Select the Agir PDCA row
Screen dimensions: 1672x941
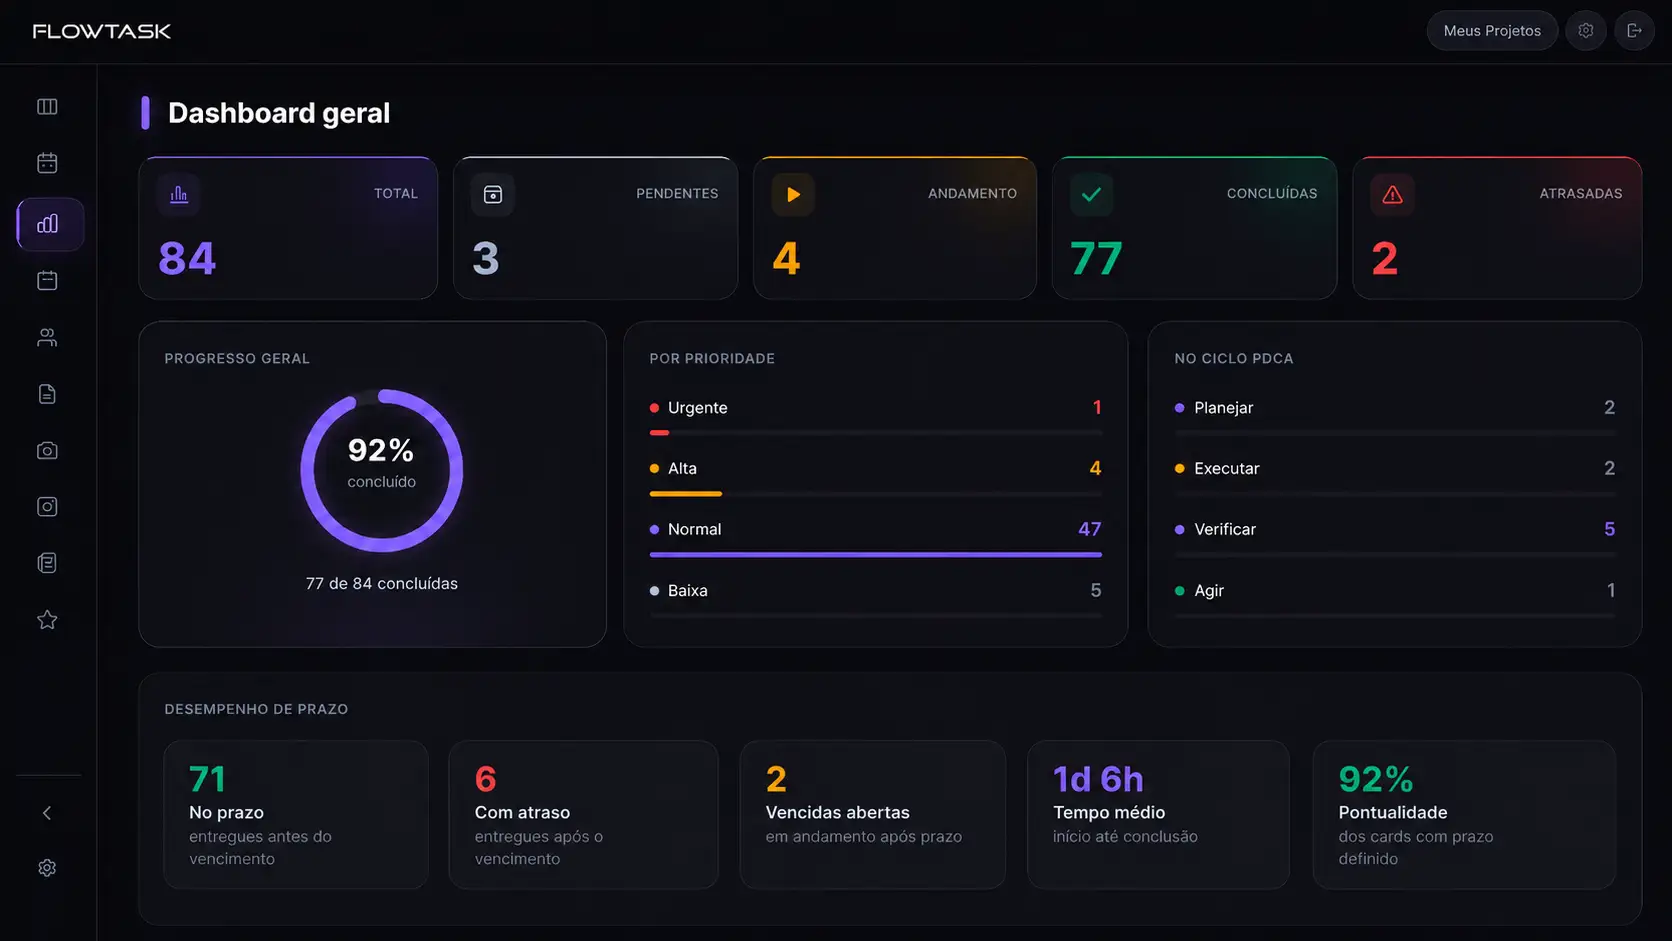coord(1395,590)
